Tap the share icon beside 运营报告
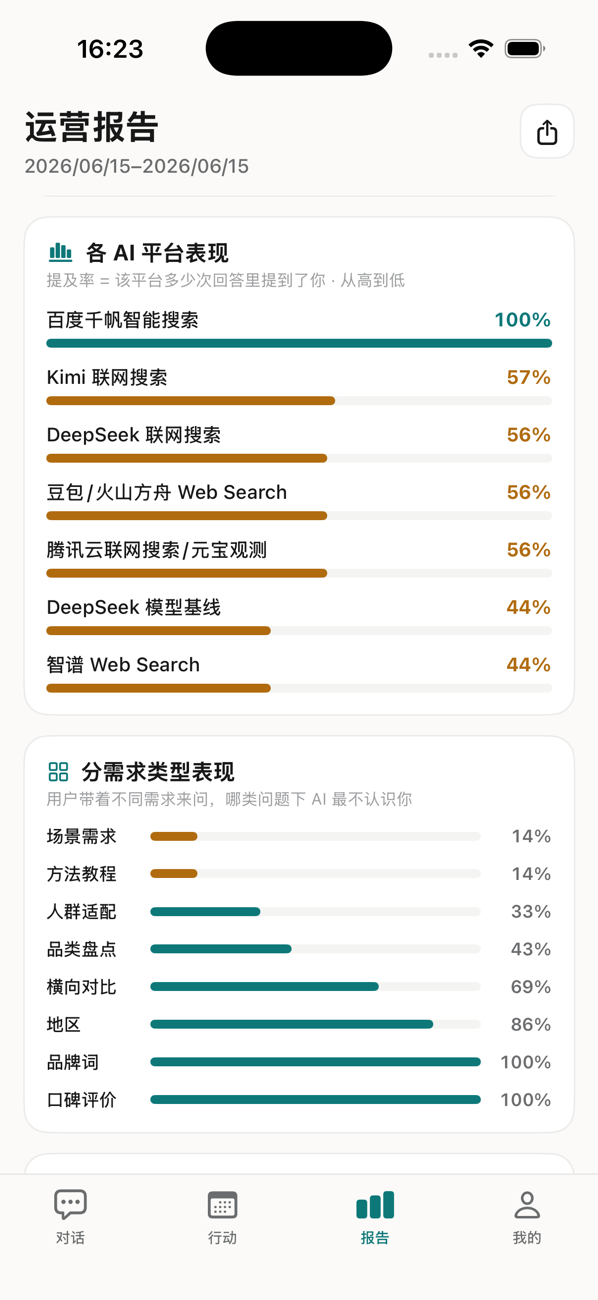The width and height of the screenshot is (598, 1300). (x=547, y=131)
